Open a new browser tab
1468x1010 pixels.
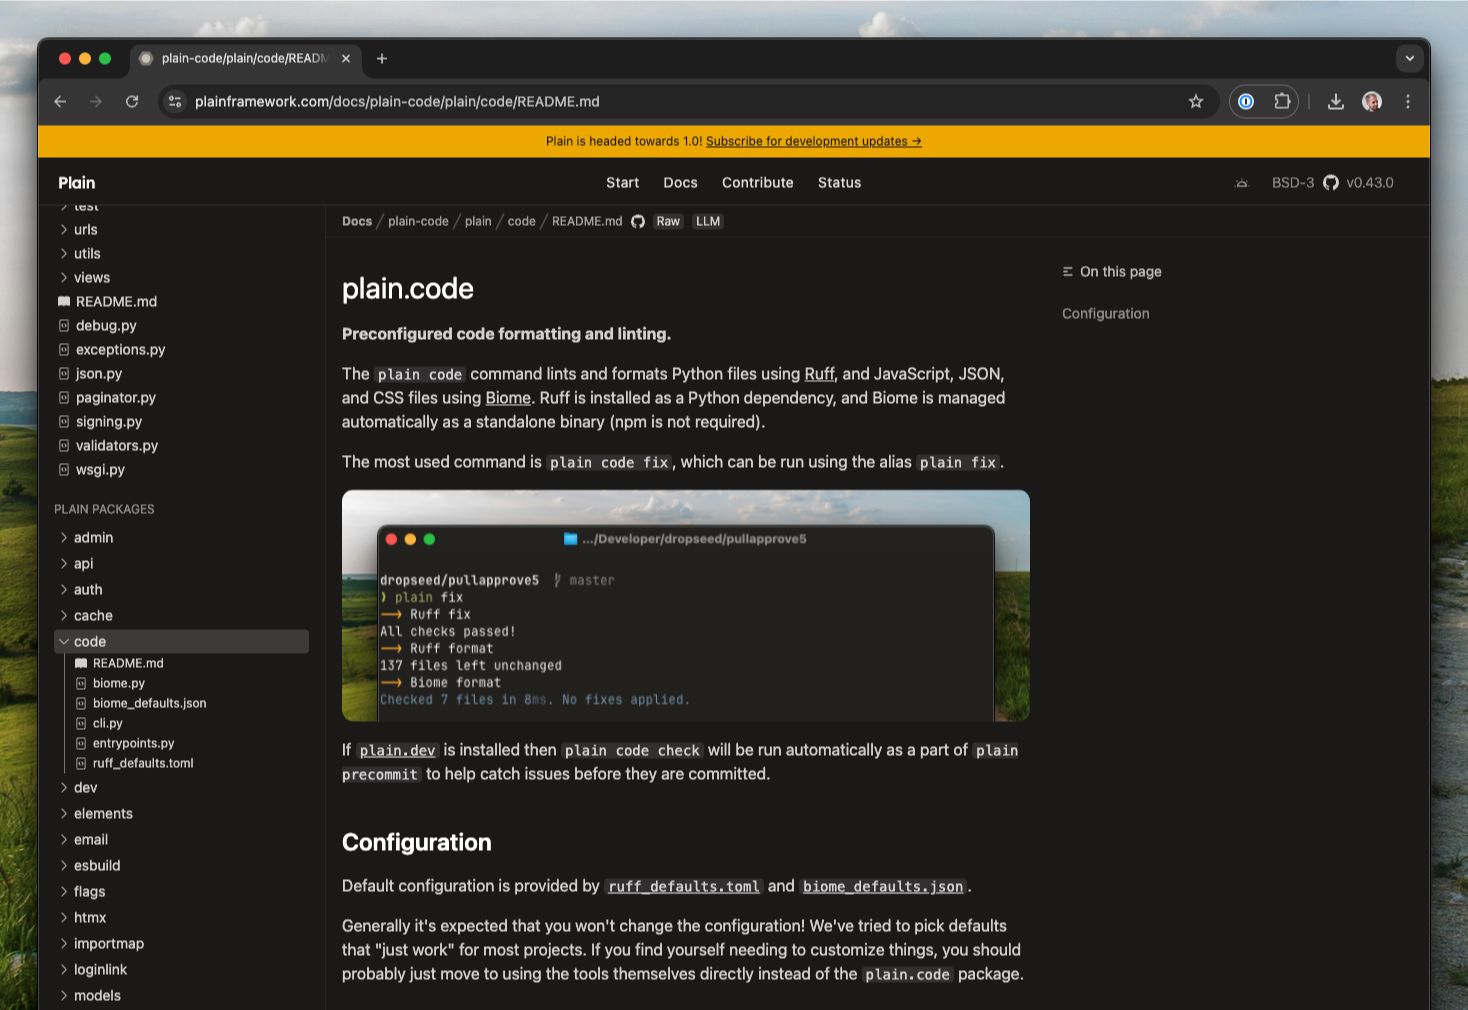click(x=382, y=58)
